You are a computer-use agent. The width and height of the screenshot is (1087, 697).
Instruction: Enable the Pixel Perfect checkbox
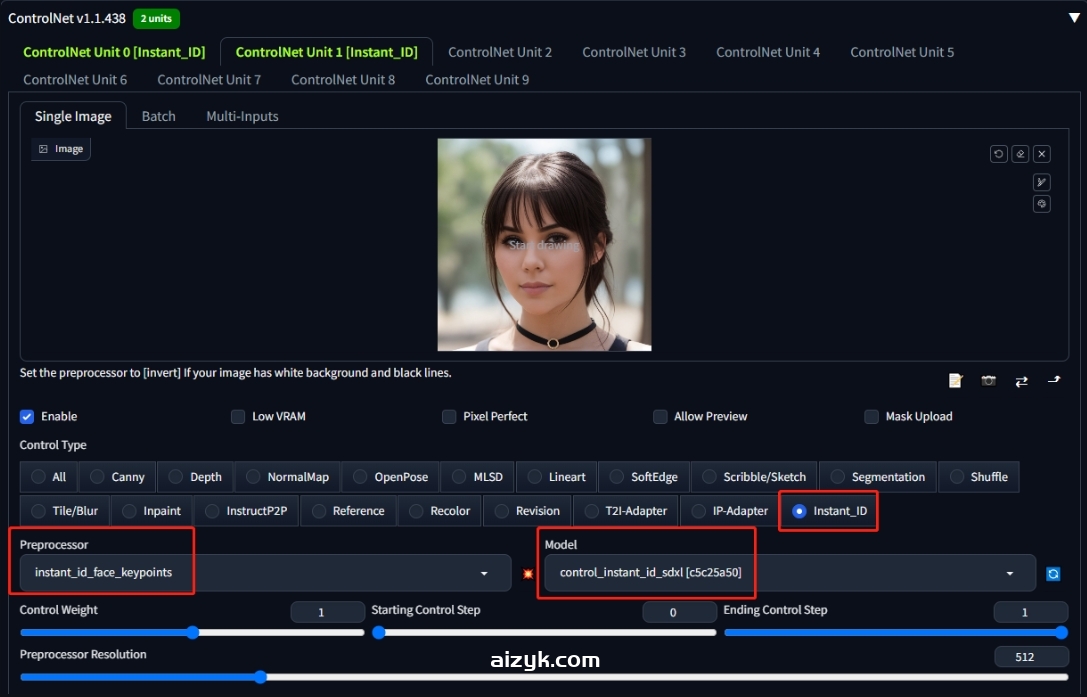pyautogui.click(x=449, y=416)
